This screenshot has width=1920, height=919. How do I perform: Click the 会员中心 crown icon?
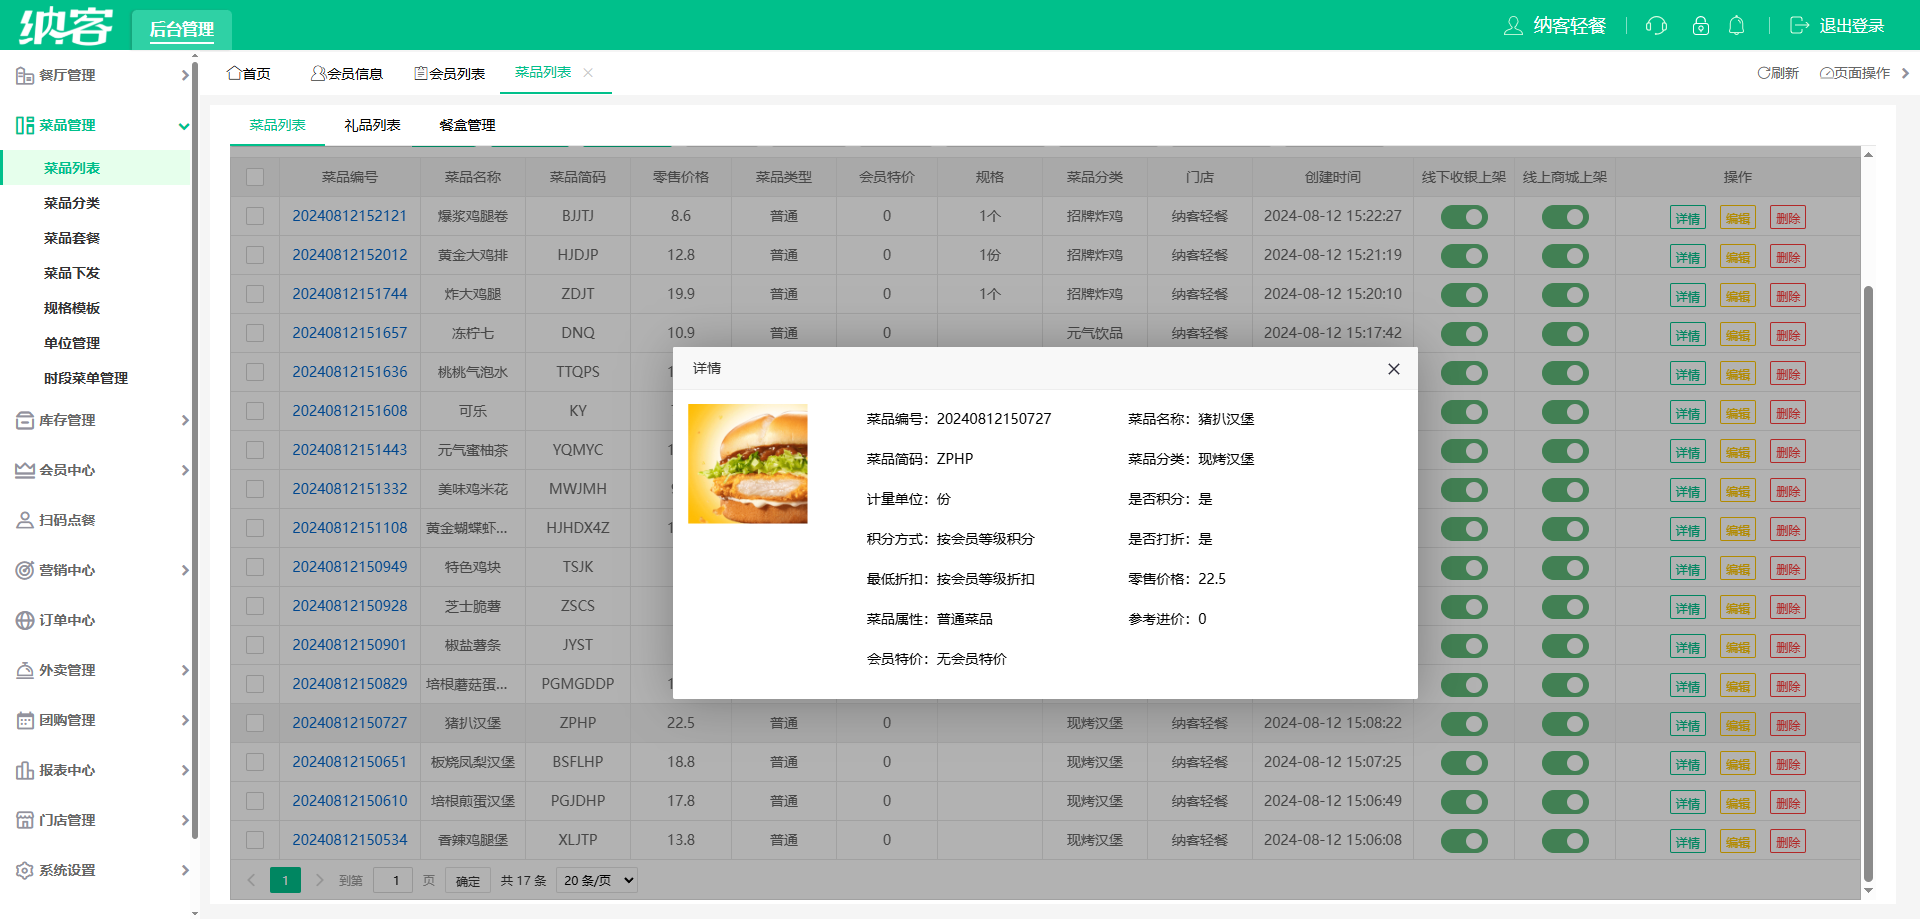click(x=25, y=470)
